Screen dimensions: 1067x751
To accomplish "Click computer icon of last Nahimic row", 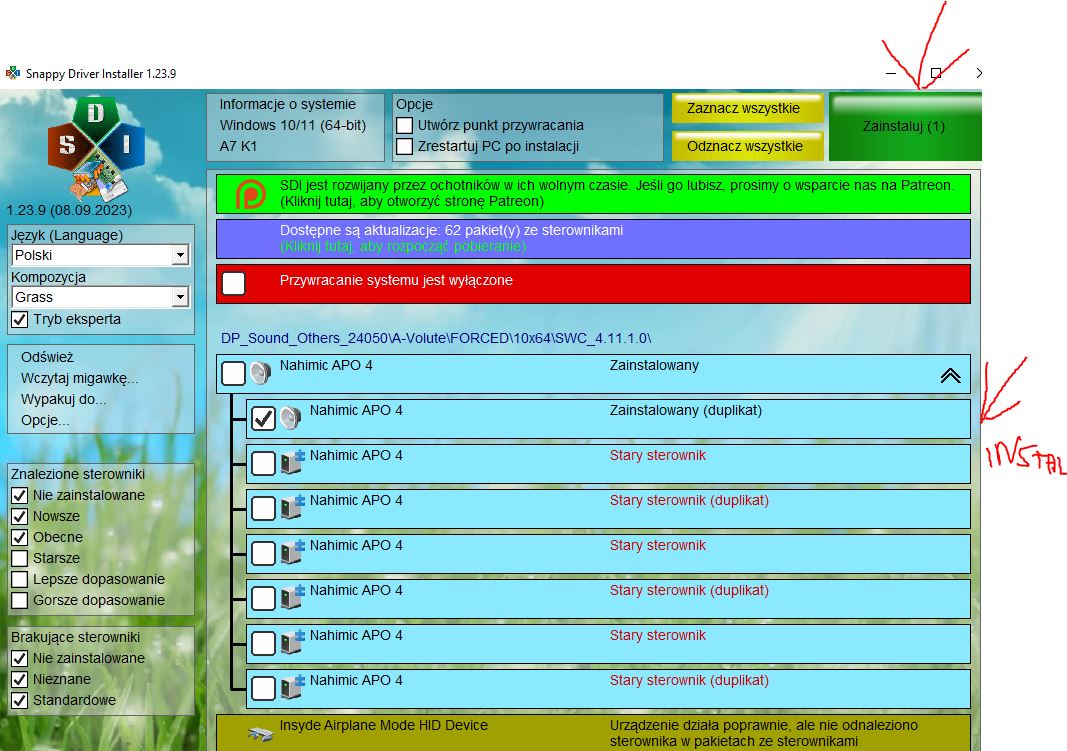I will [292, 688].
